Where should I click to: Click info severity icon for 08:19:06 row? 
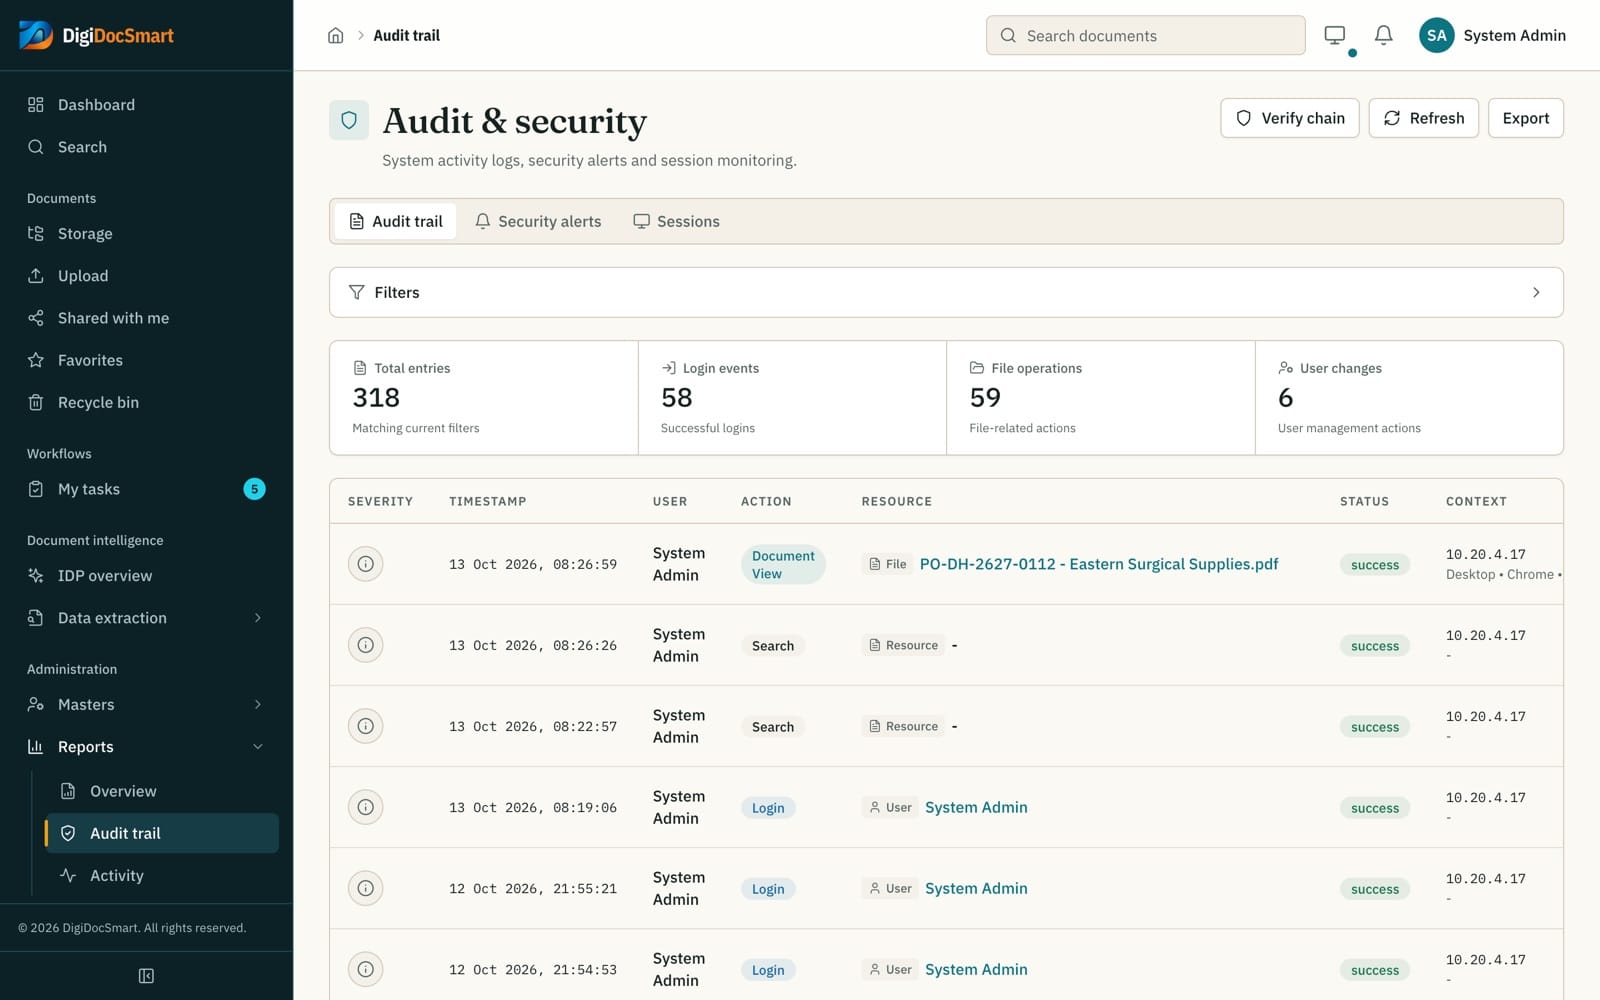[x=366, y=807]
